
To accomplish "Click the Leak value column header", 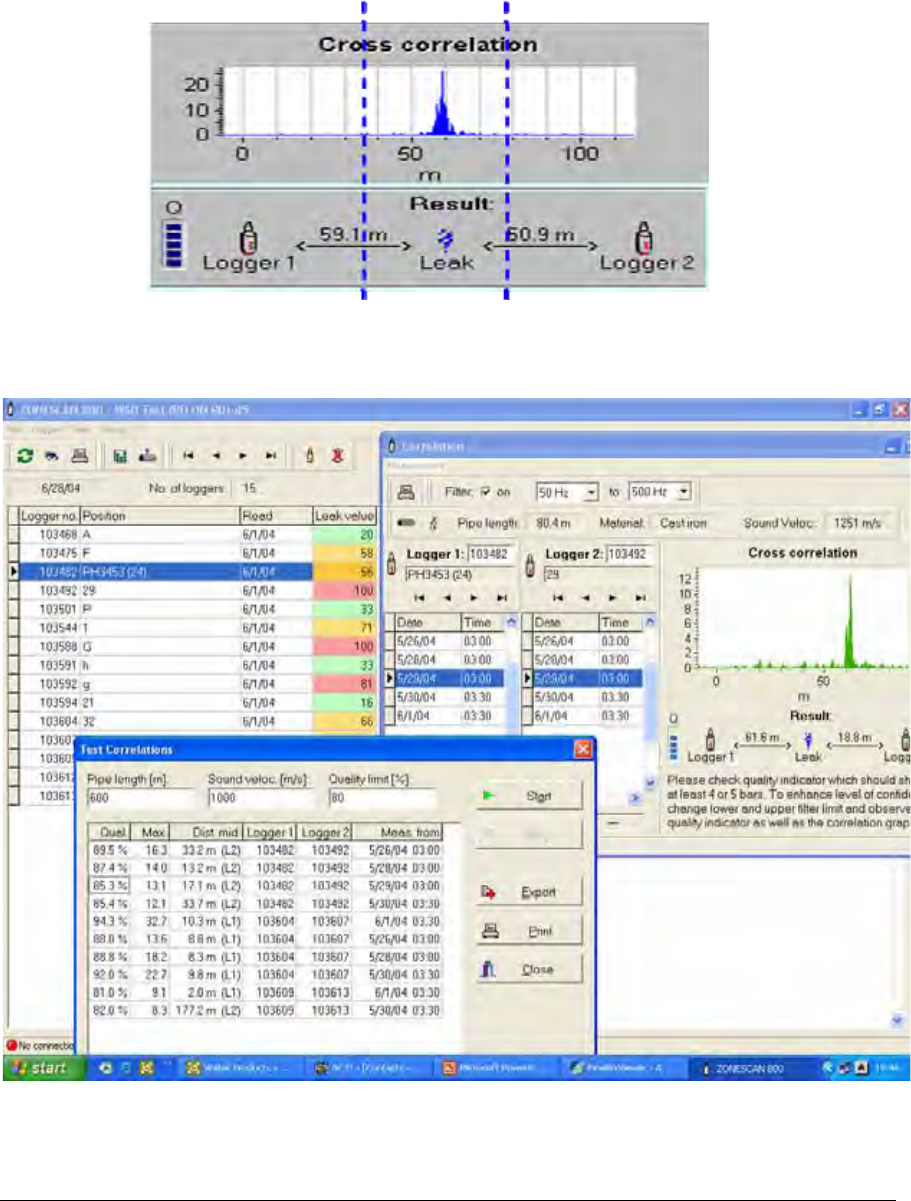I will point(345,517).
